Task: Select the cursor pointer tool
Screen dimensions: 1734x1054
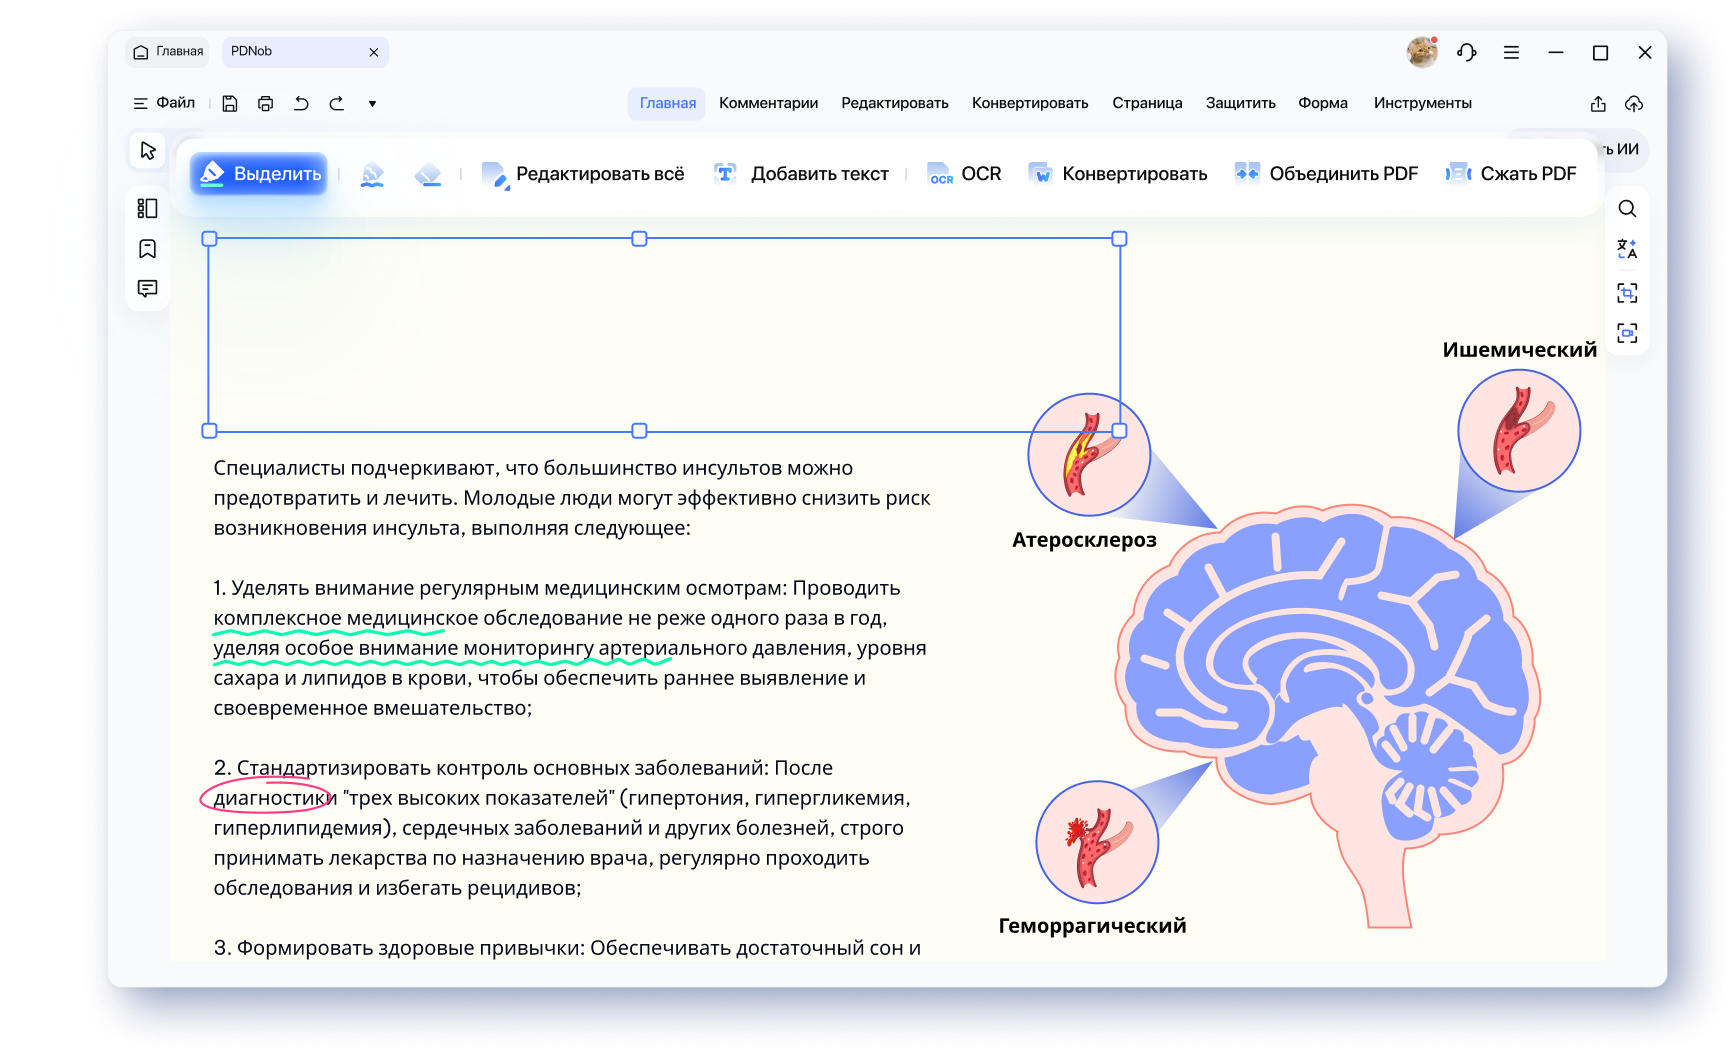Action: tap(148, 150)
